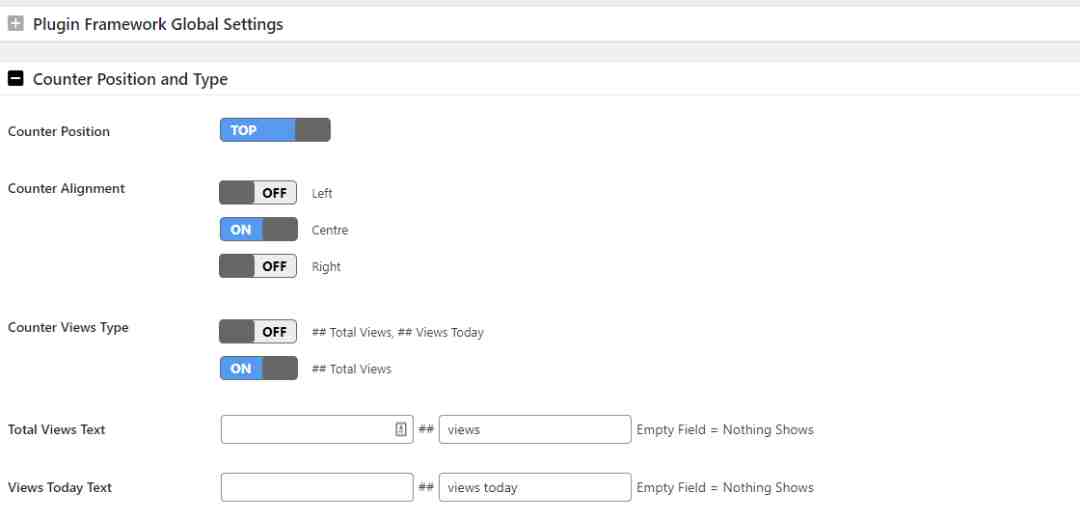Viewport: 1080px width, 520px height.
Task: Click the Left alignment label
Action: click(322, 194)
